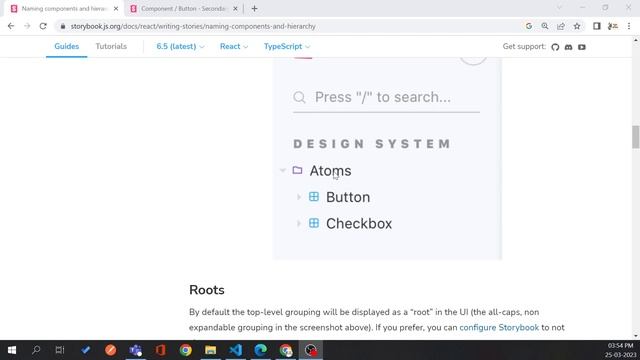
Task: Collapse the Atoms folder arrow
Action: (282, 171)
